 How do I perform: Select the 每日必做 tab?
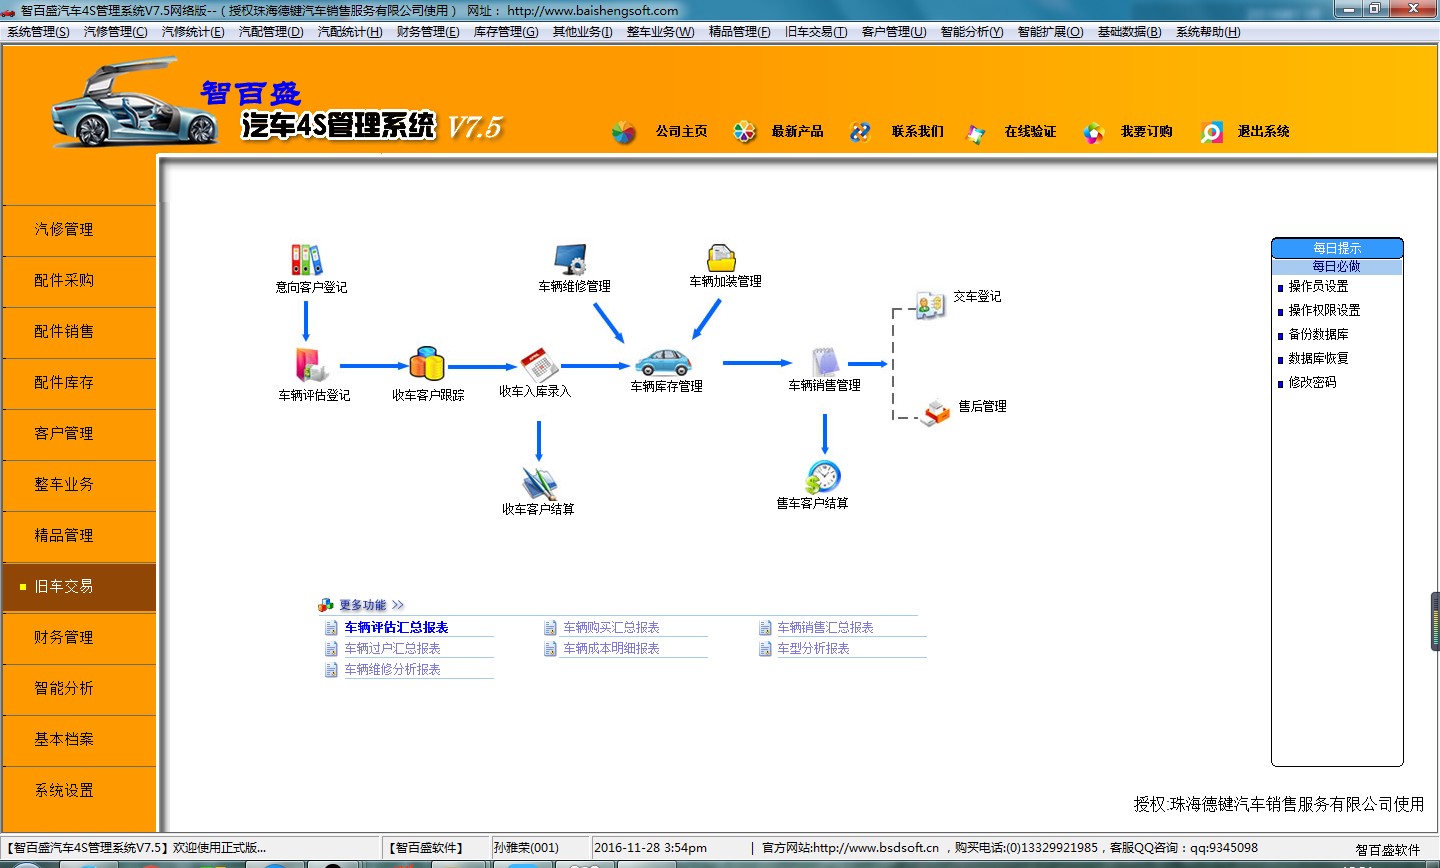click(1337, 267)
